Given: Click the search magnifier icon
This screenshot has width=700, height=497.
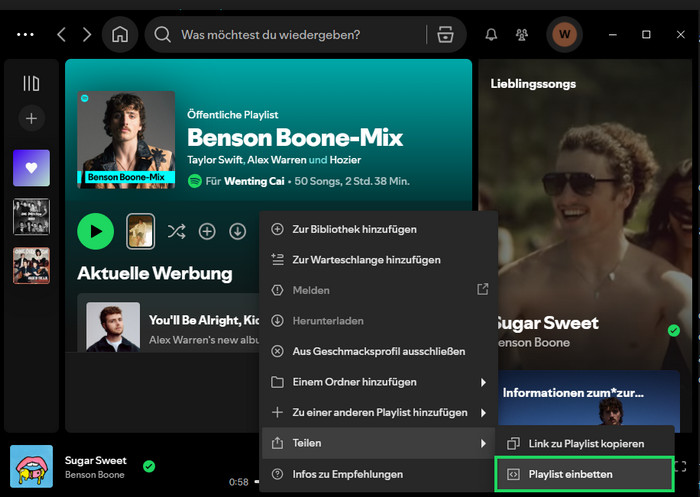Looking at the screenshot, I should click(x=162, y=34).
